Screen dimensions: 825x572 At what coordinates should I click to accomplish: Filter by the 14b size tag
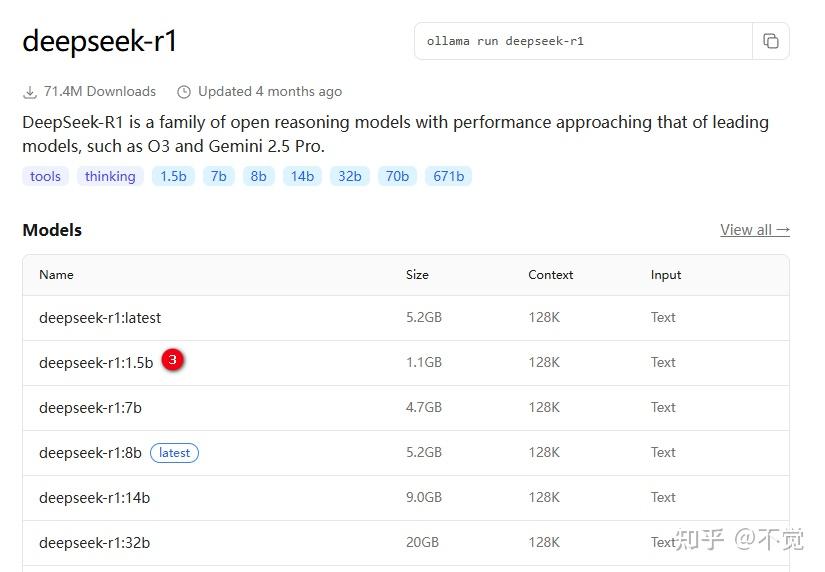pos(301,177)
